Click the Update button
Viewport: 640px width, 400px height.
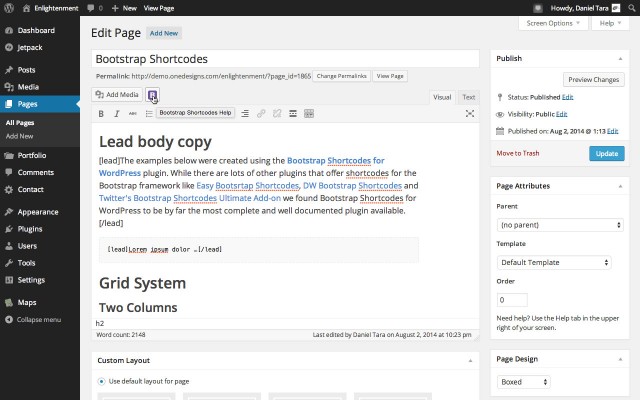point(607,153)
